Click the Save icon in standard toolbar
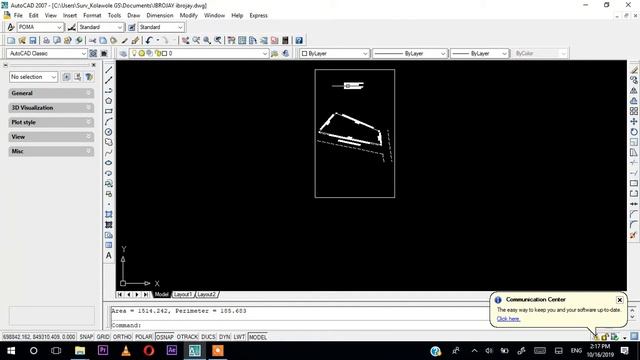The height and width of the screenshot is (360, 640). [x=33, y=40]
